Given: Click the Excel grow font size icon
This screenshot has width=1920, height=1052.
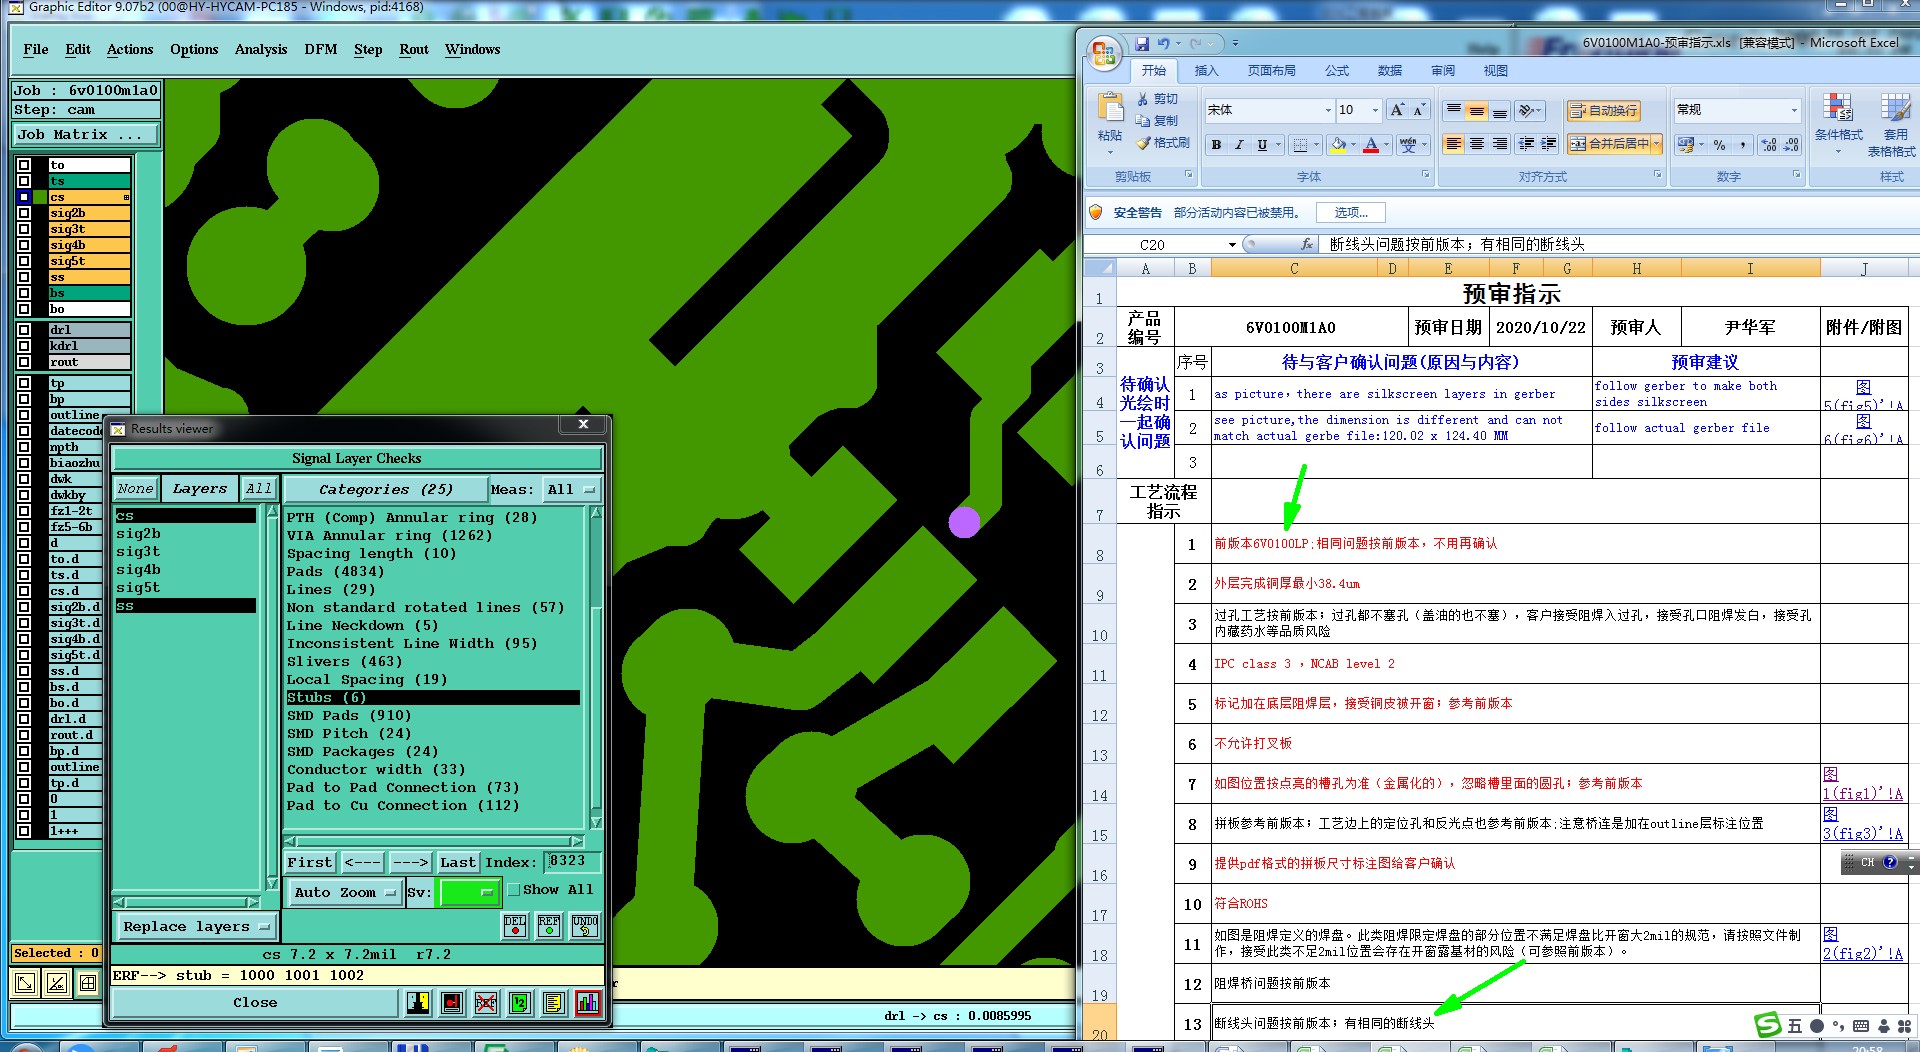Looking at the screenshot, I should (x=1397, y=110).
